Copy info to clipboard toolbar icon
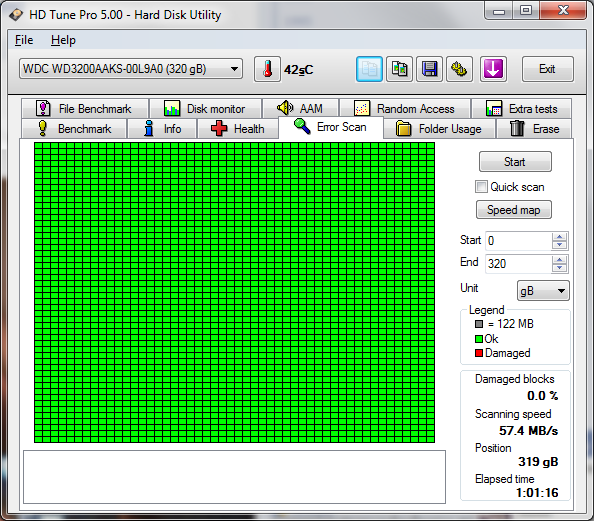 (369, 69)
